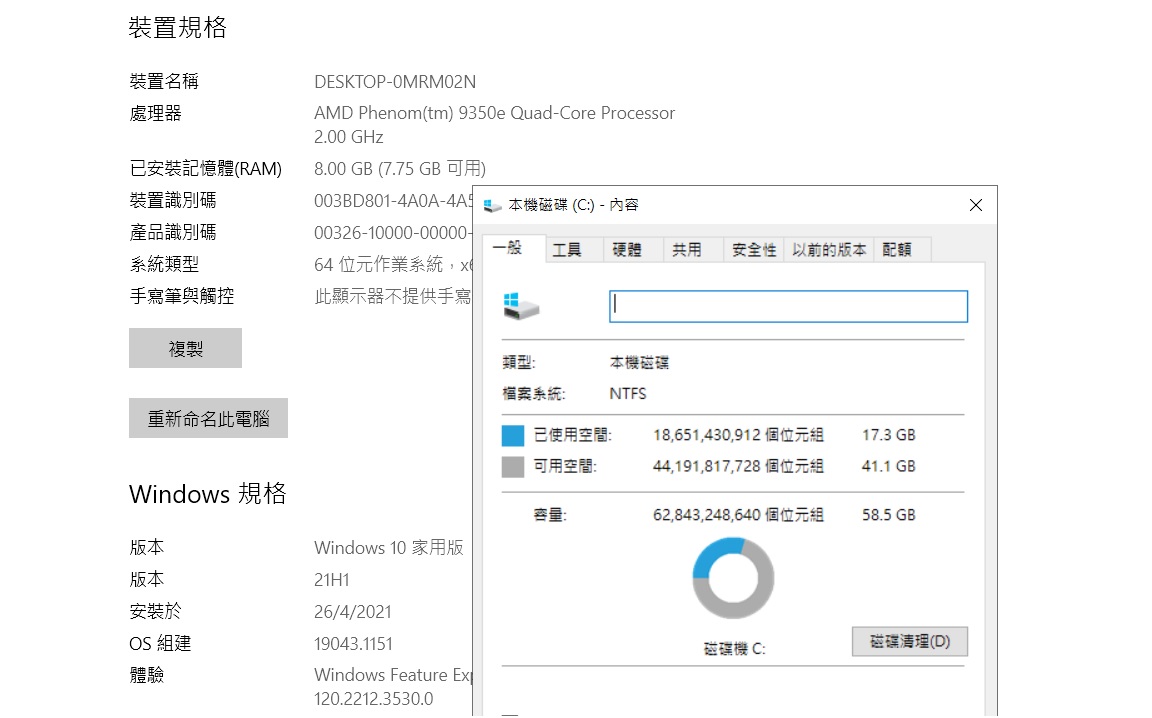Click the install date 26/4/2021
Image resolution: width=1152 pixels, height=718 pixels.
353,612
